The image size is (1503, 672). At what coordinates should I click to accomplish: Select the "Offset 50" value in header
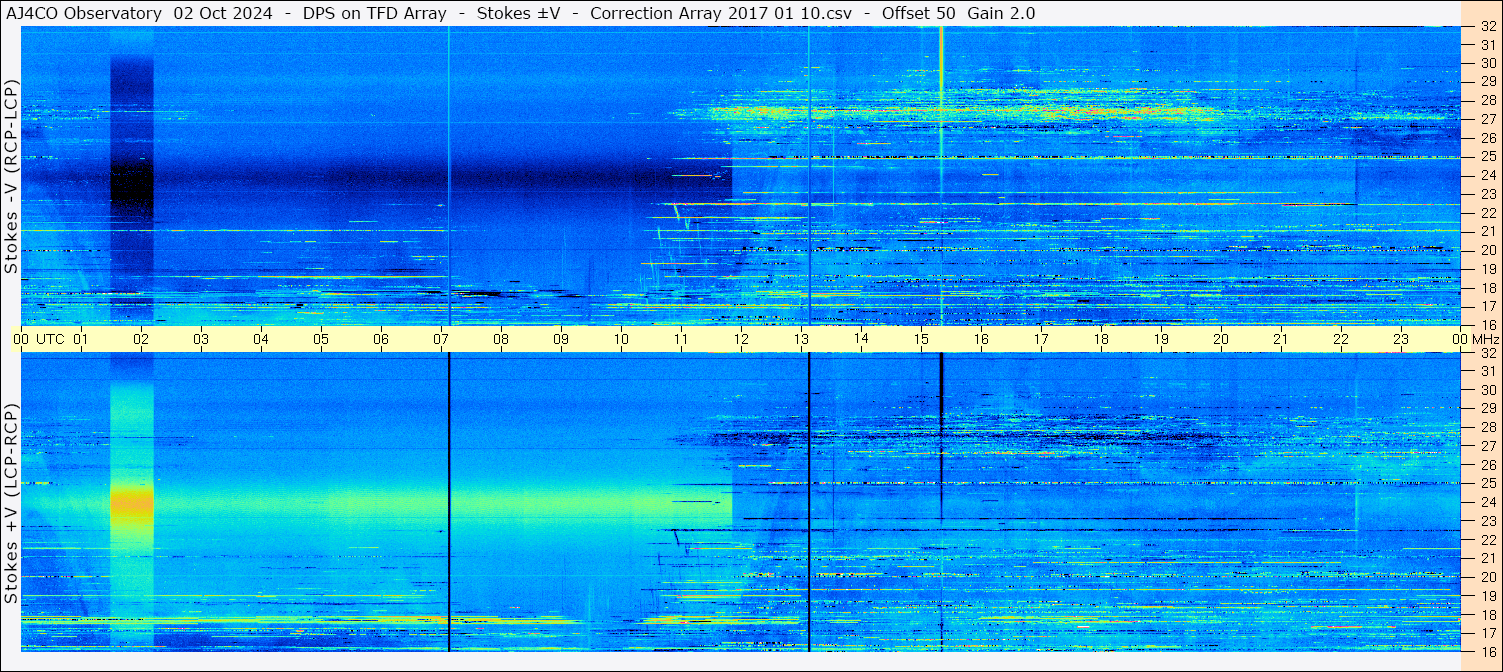tap(919, 13)
